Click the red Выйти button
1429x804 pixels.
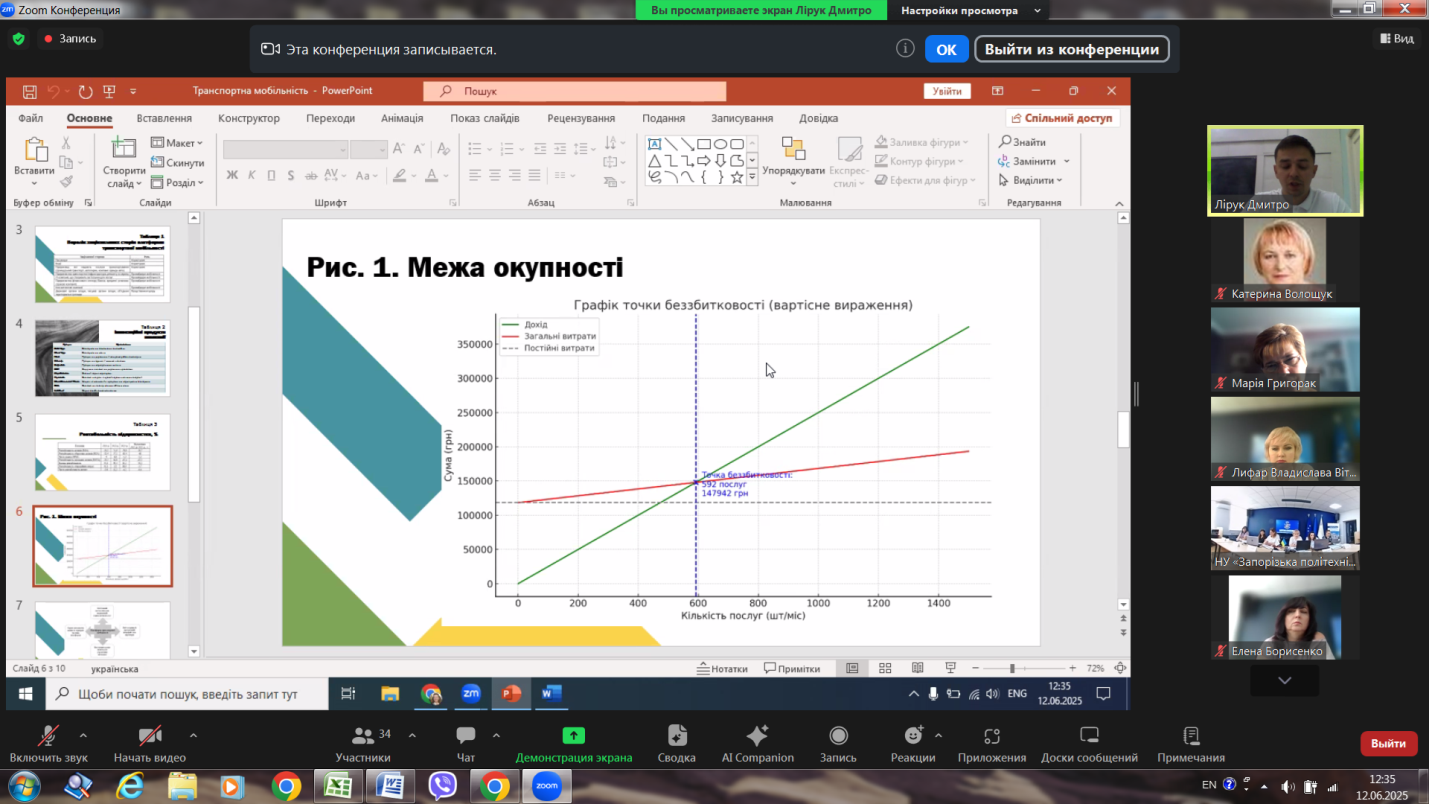[x=1388, y=743]
